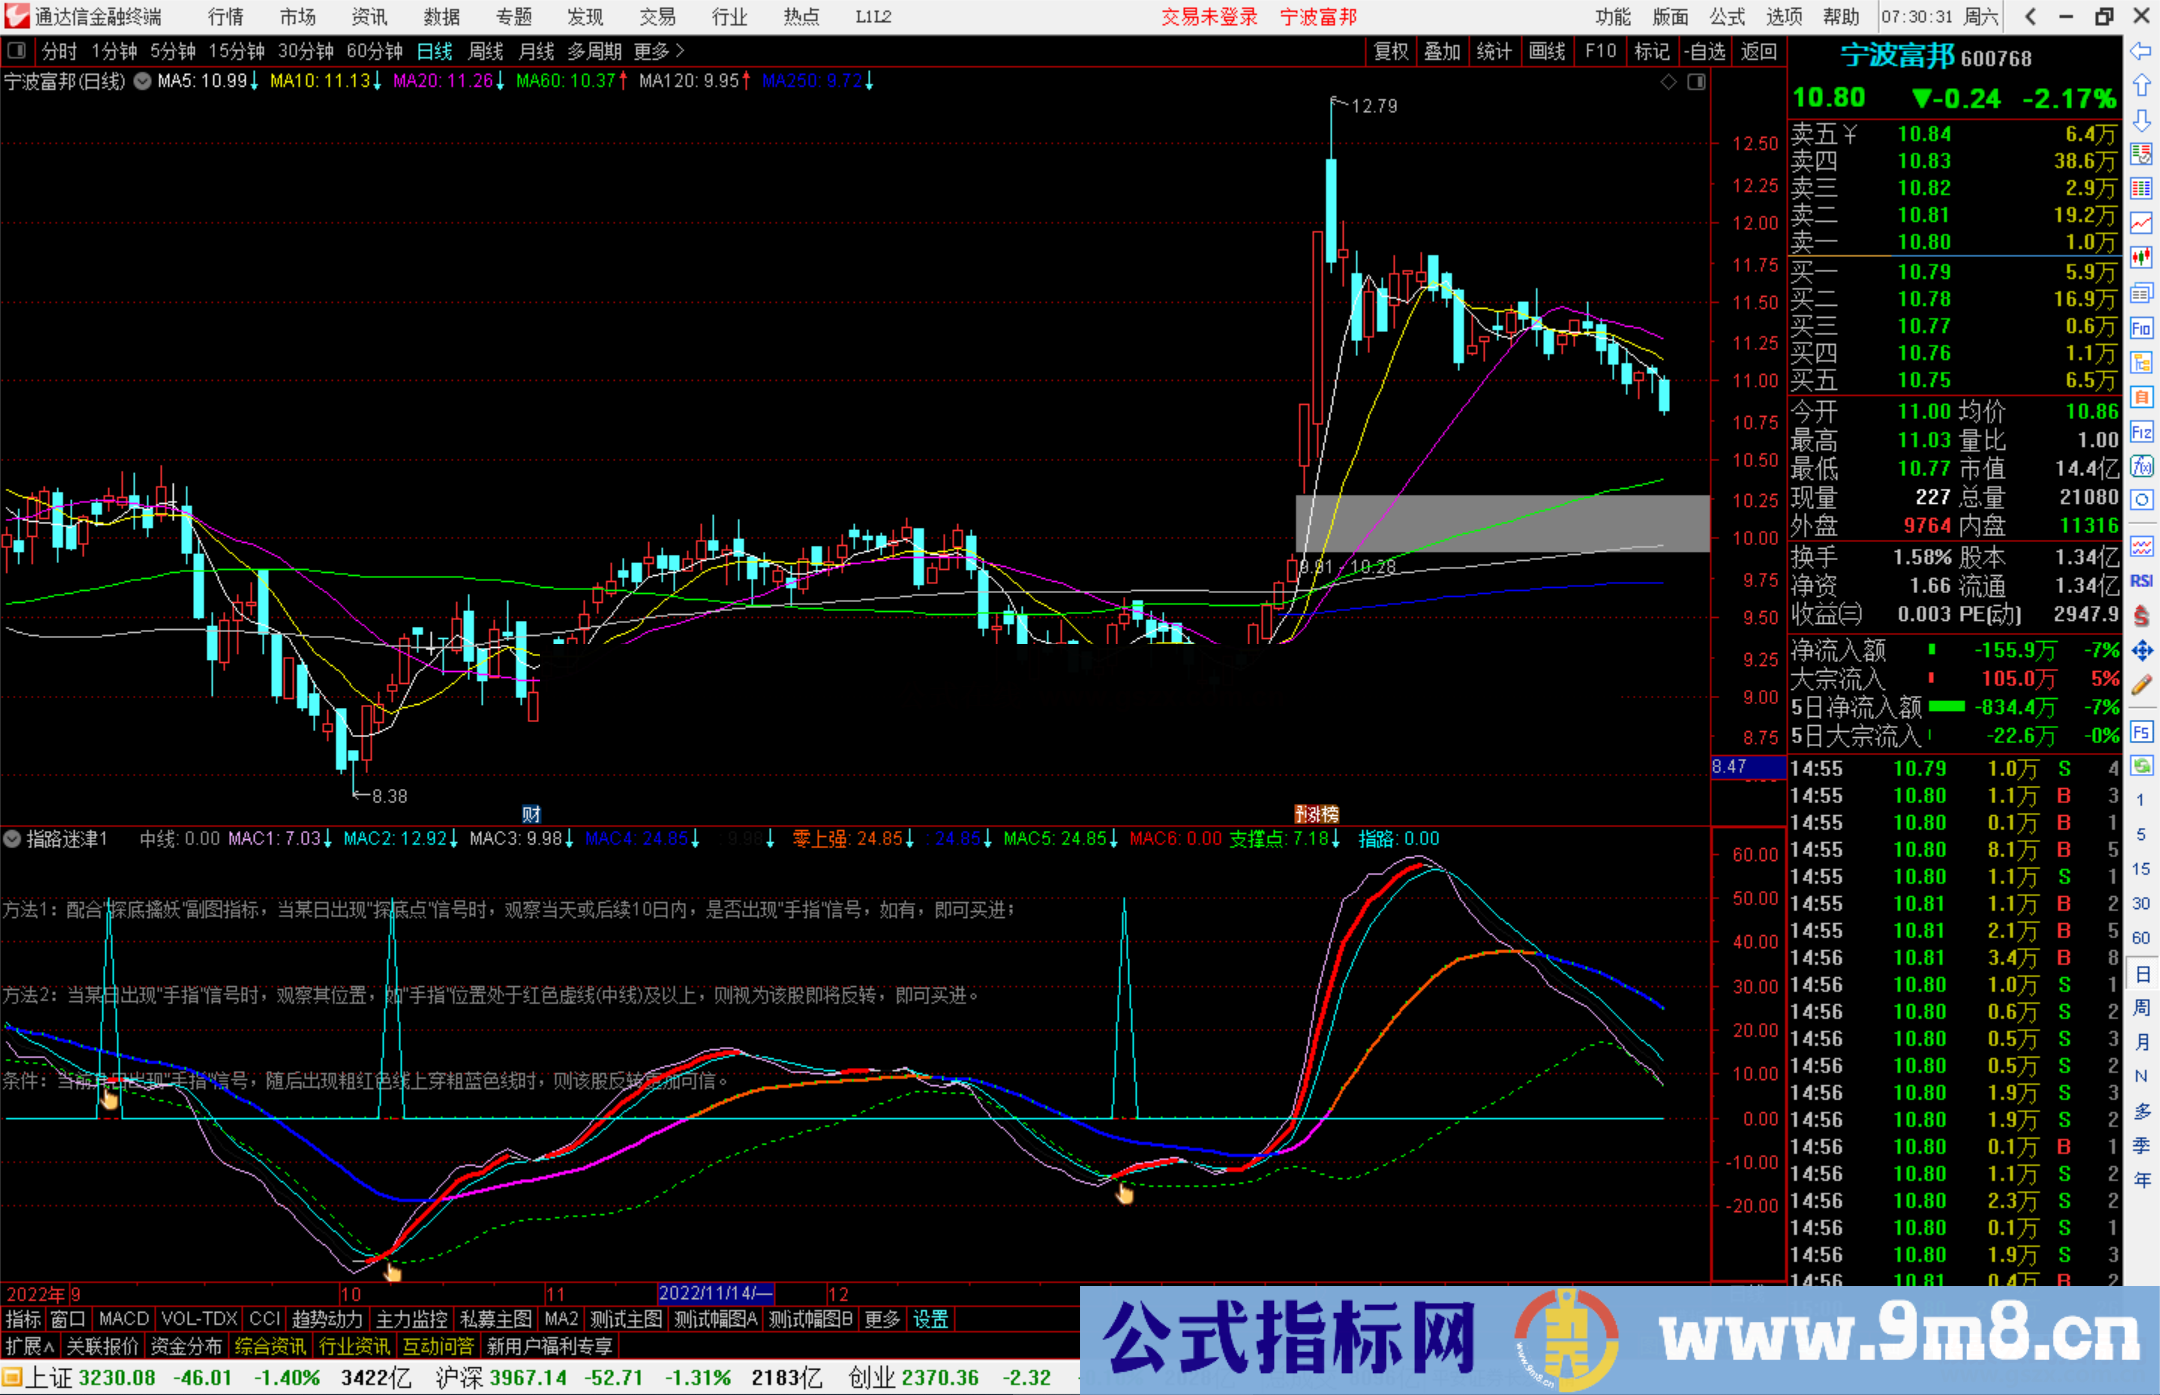Open the 更多 dropdown in the indicator tab row
The height and width of the screenshot is (1395, 2160).
point(880,1319)
